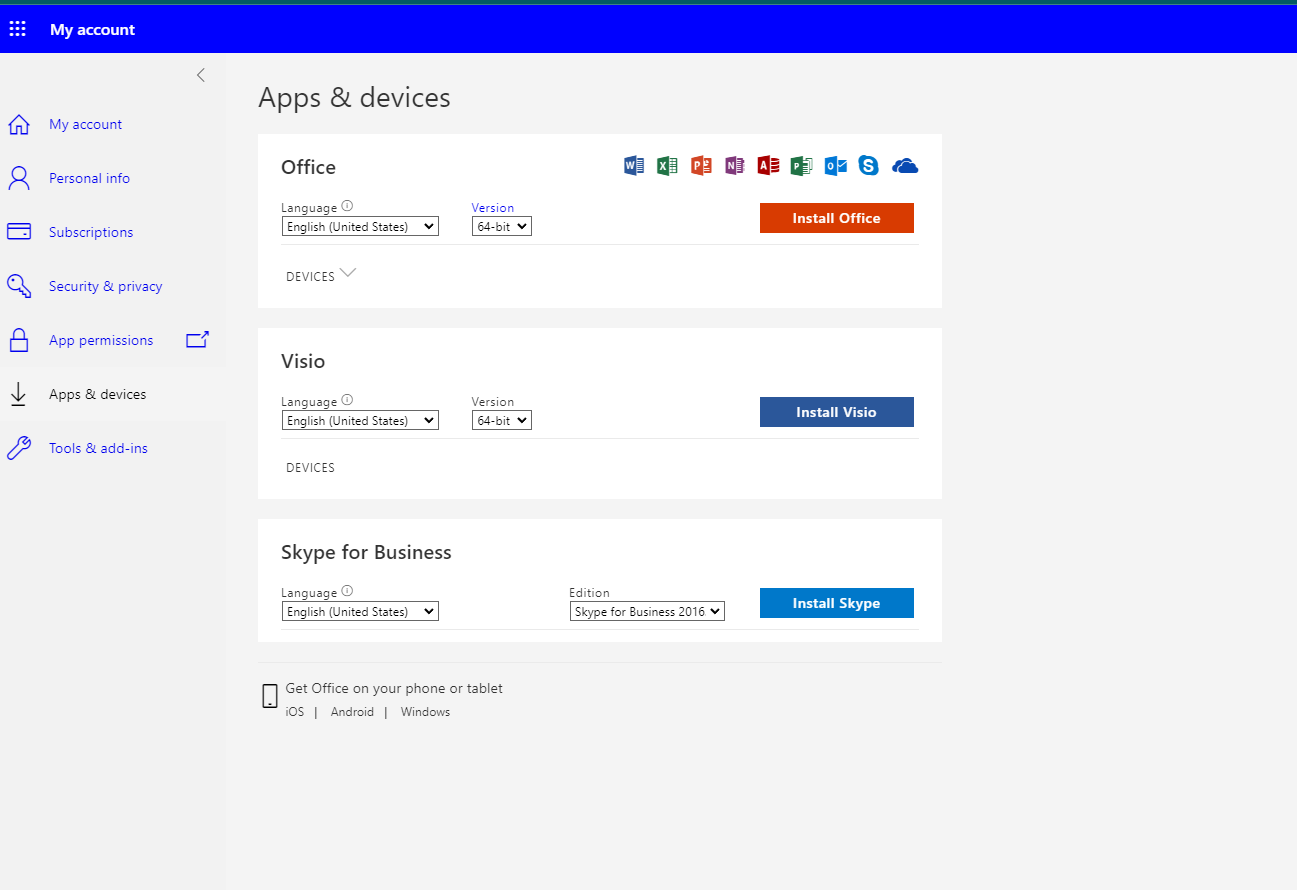Open the Android link
1297x890 pixels.
tap(352, 712)
